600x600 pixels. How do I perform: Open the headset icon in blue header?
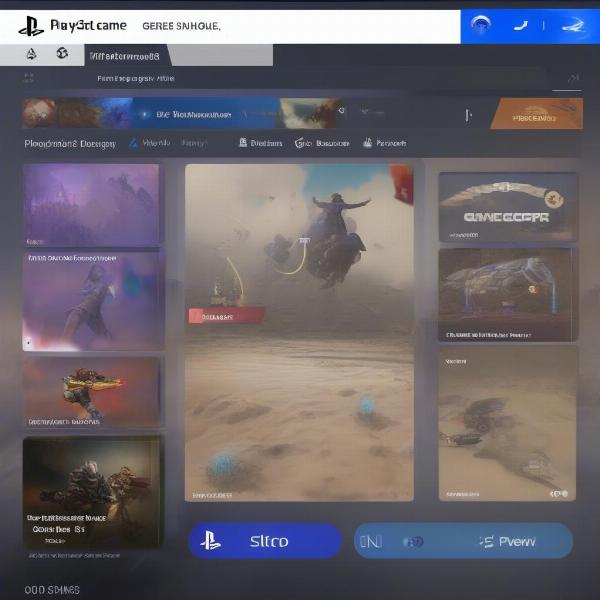pyautogui.click(x=481, y=25)
